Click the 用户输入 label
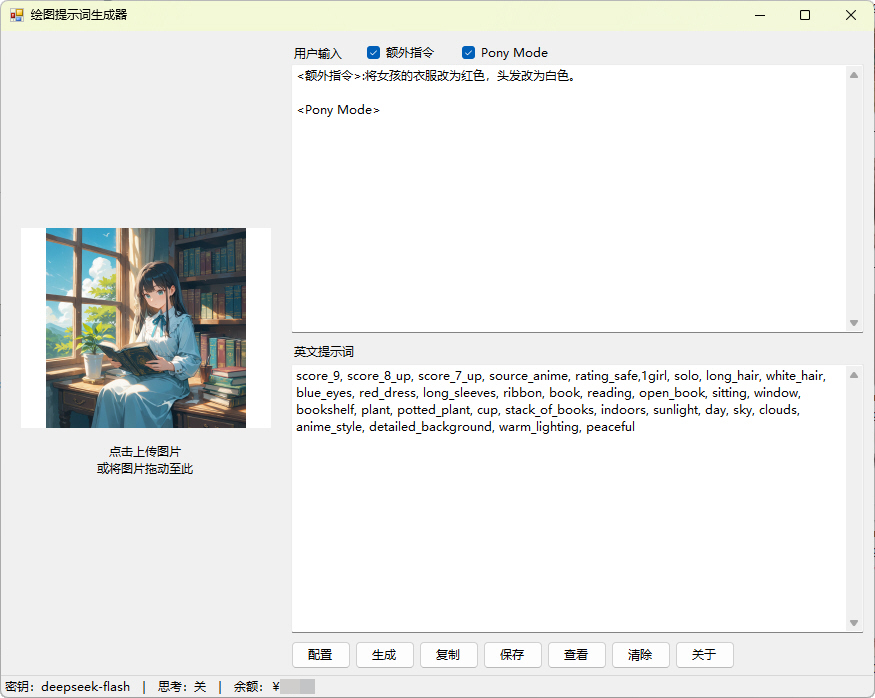875x698 pixels. 318,53
